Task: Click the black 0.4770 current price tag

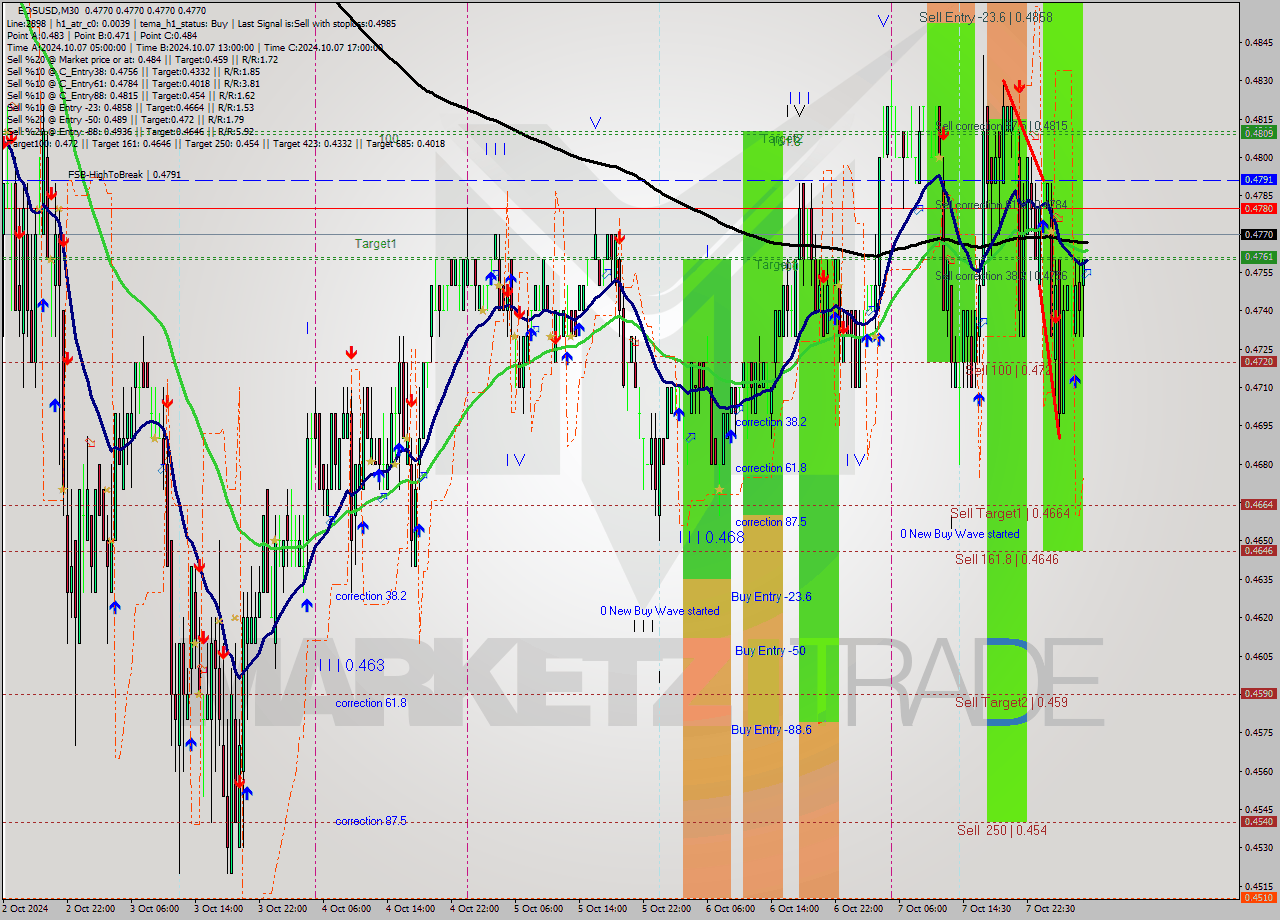Action: pos(1258,234)
